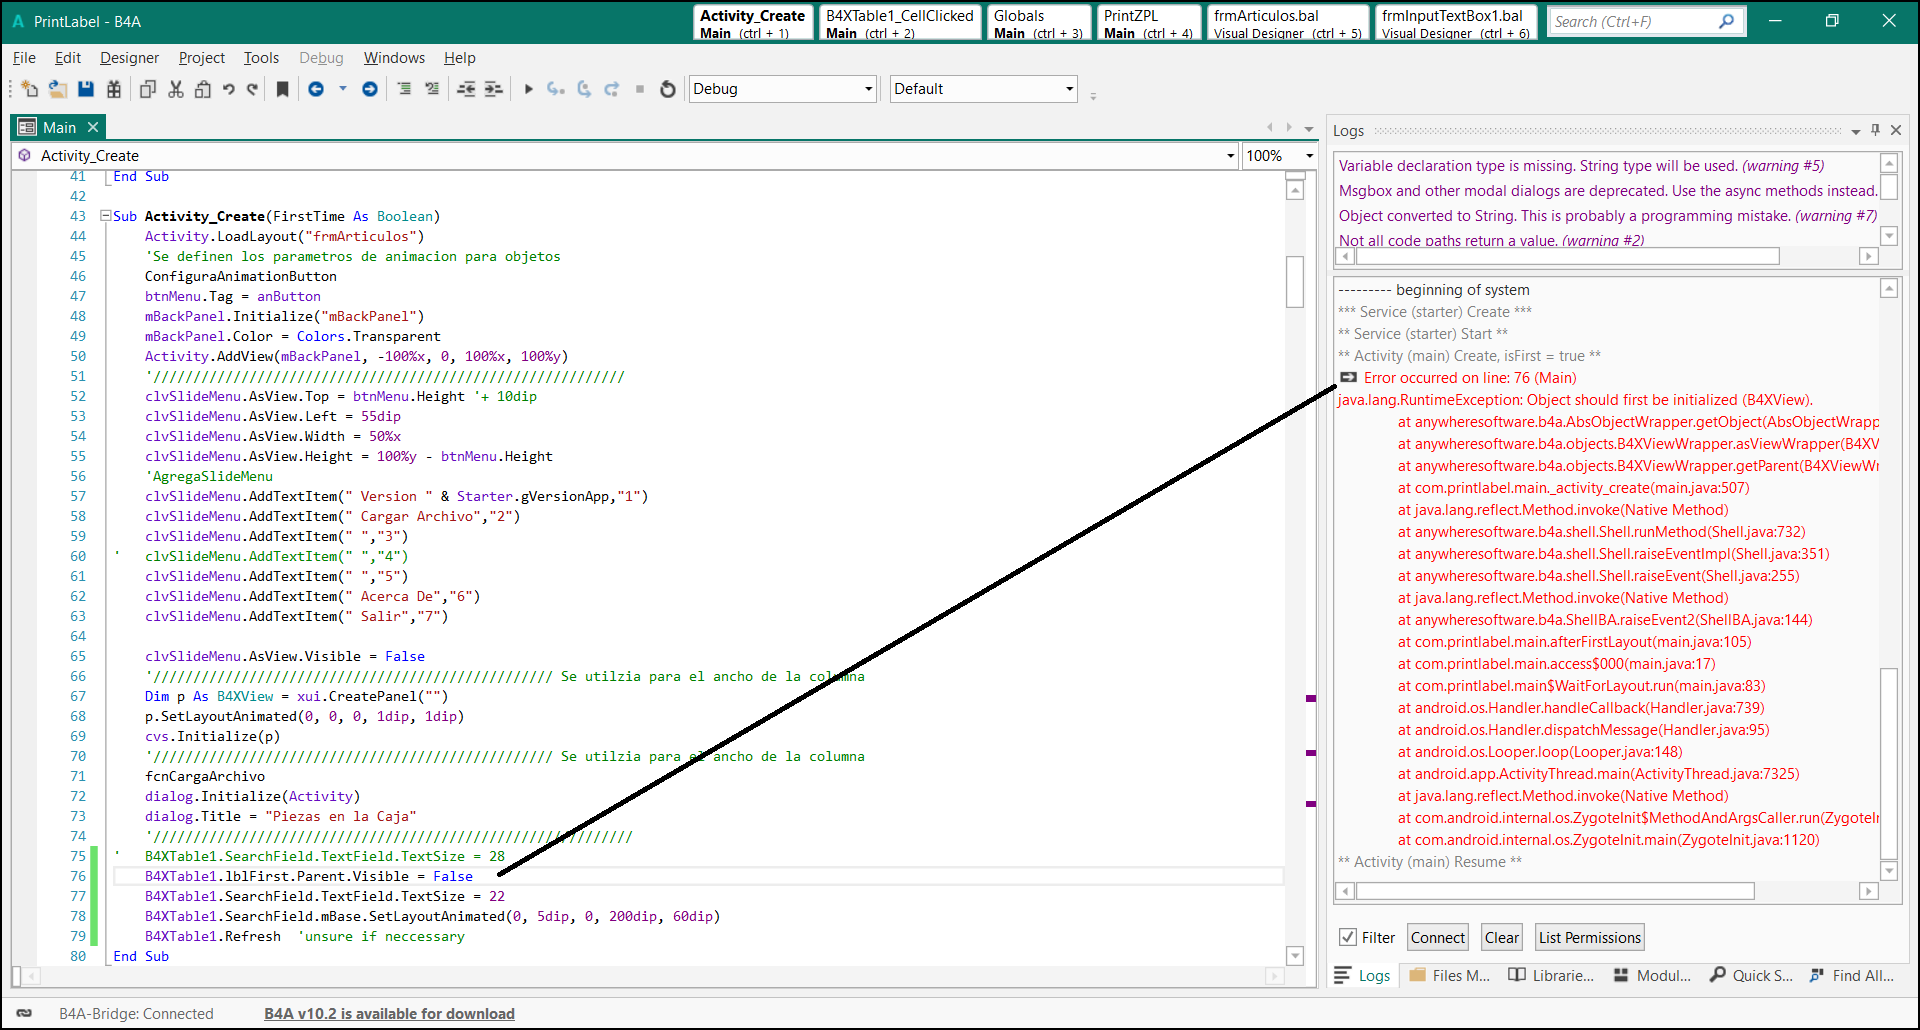Open B4A v10.2 available for download link
The image size is (1920, 1030).
pyautogui.click(x=389, y=1013)
